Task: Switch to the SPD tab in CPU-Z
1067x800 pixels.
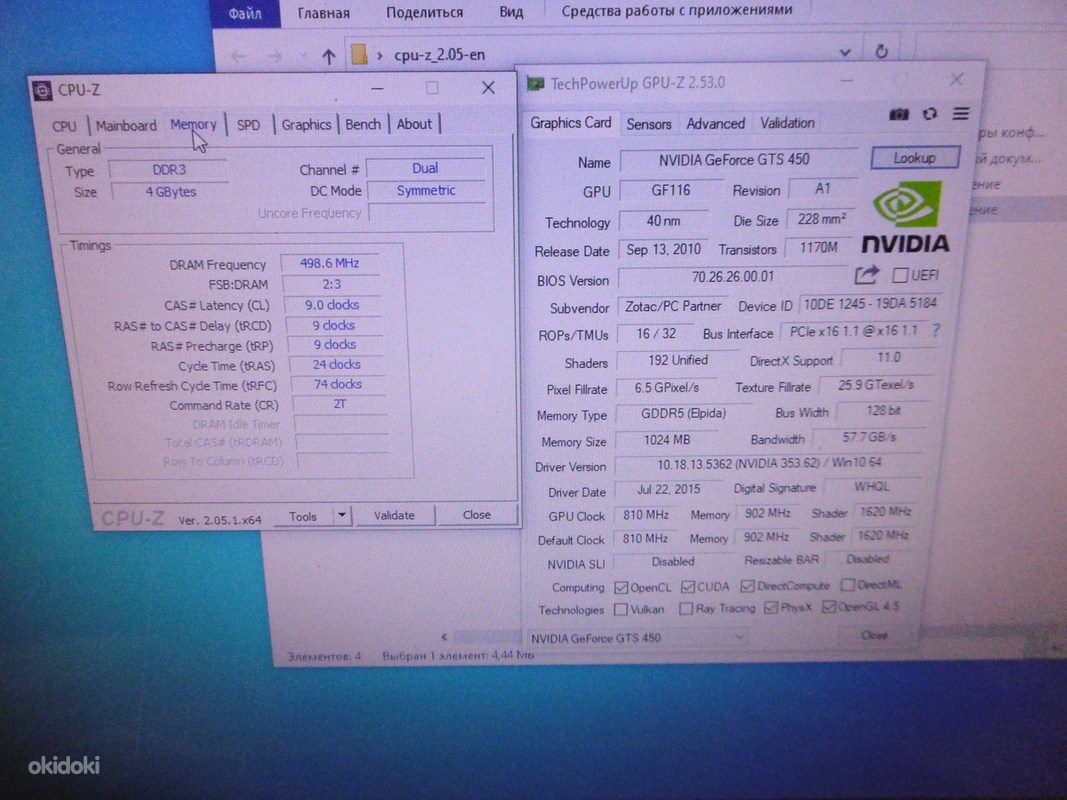Action: point(248,125)
